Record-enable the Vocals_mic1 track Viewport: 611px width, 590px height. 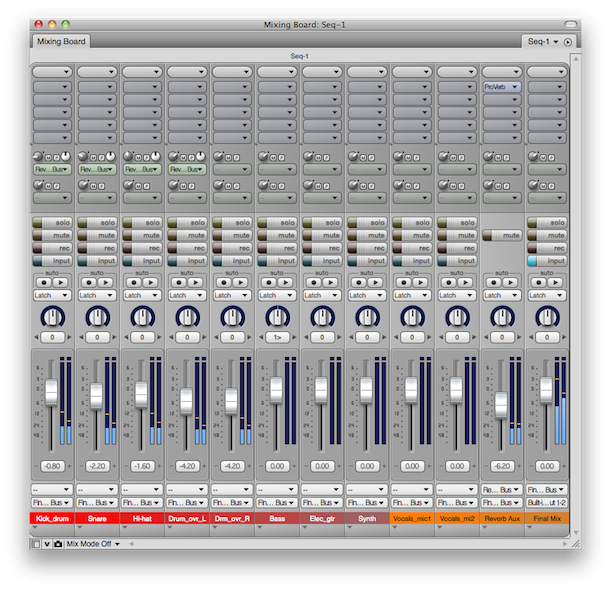[412, 248]
